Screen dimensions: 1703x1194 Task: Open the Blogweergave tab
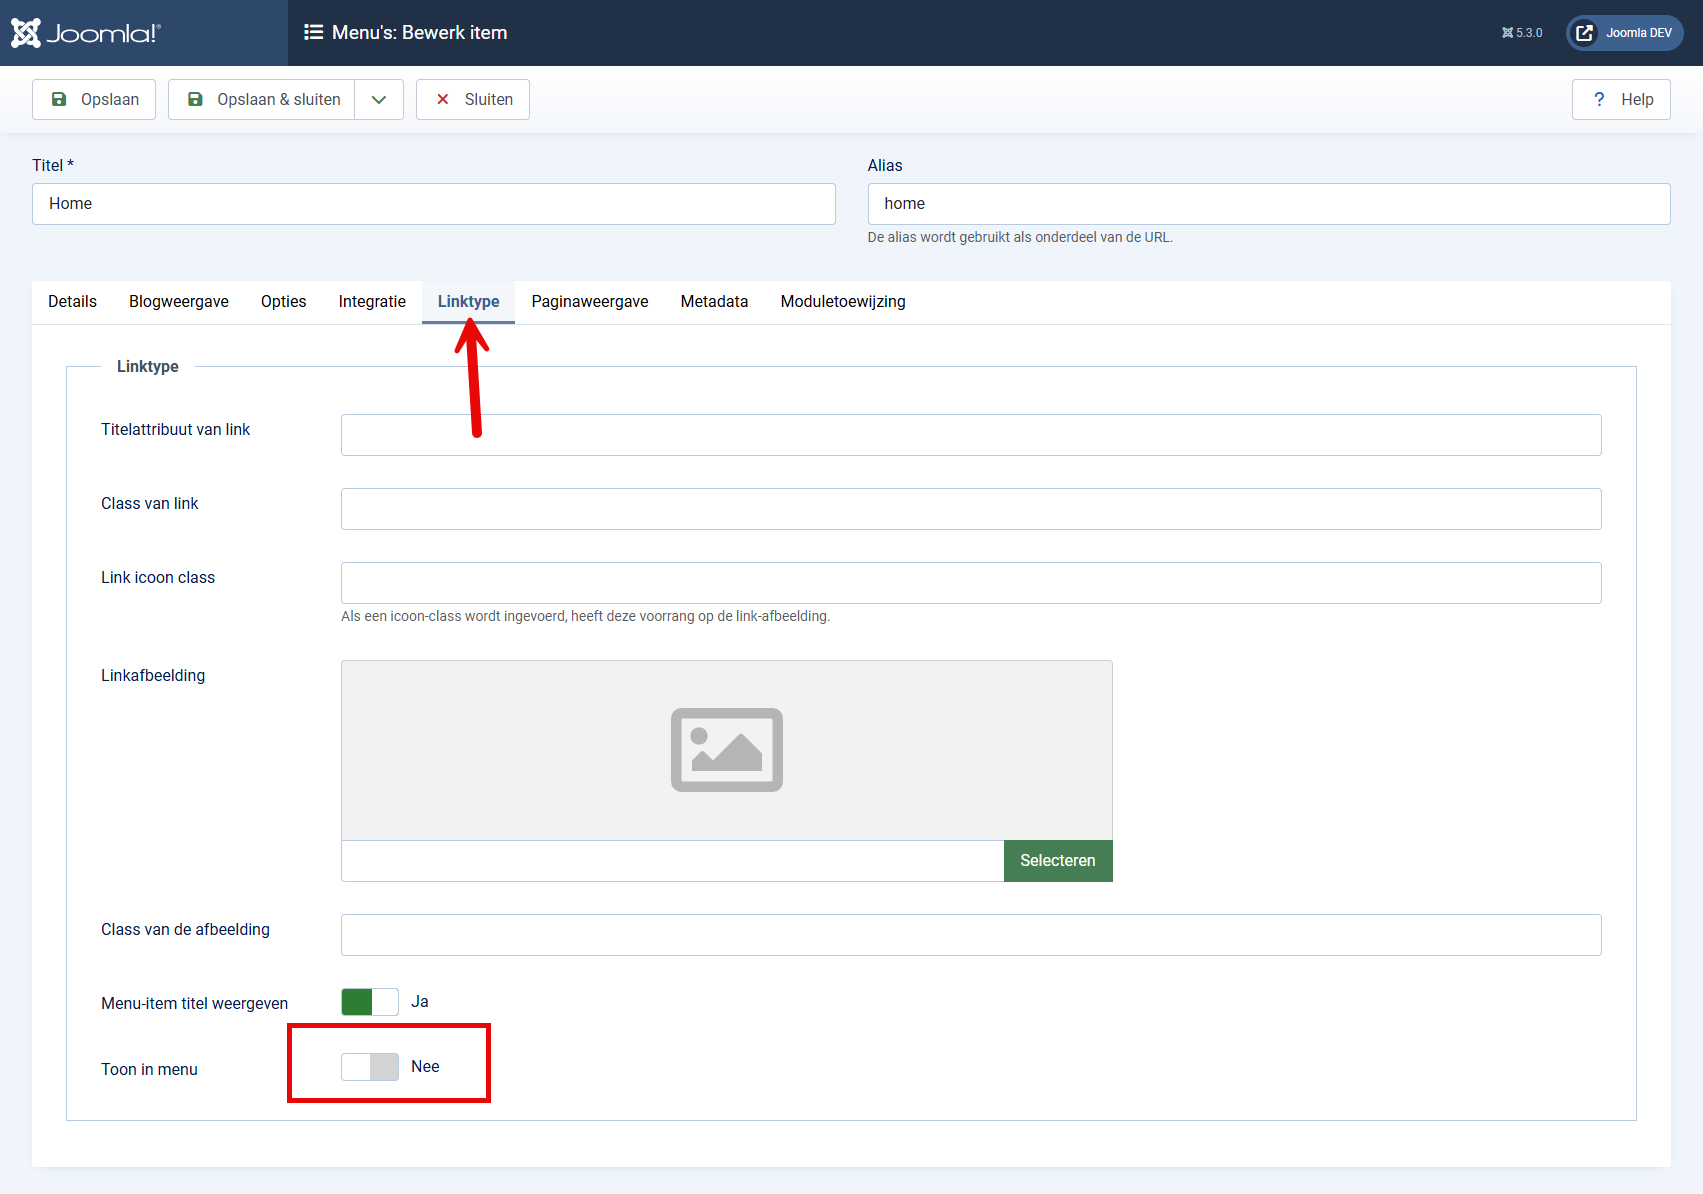(179, 302)
